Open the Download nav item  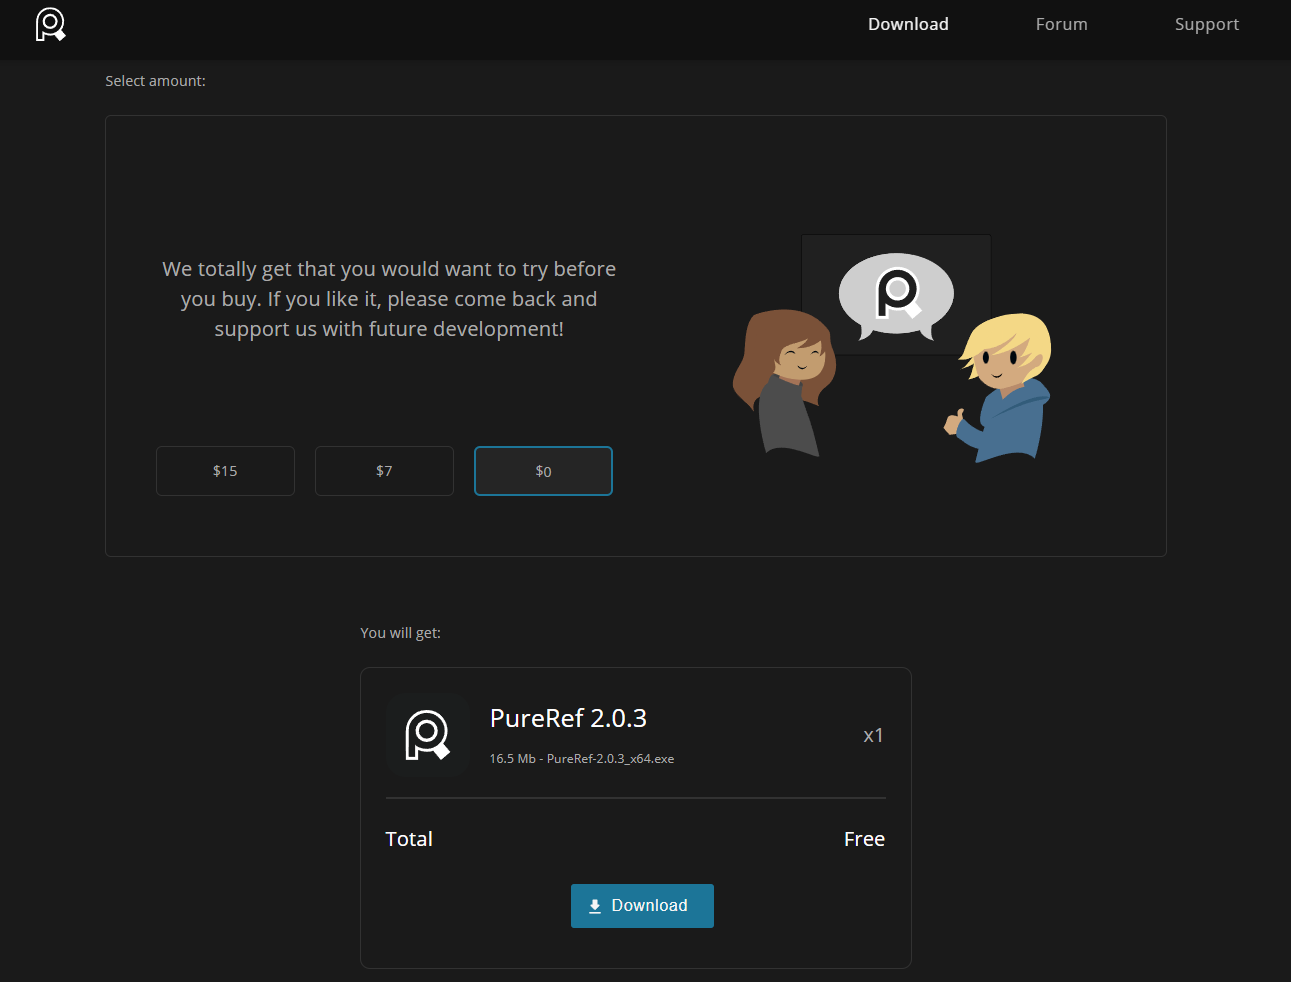pos(908,24)
